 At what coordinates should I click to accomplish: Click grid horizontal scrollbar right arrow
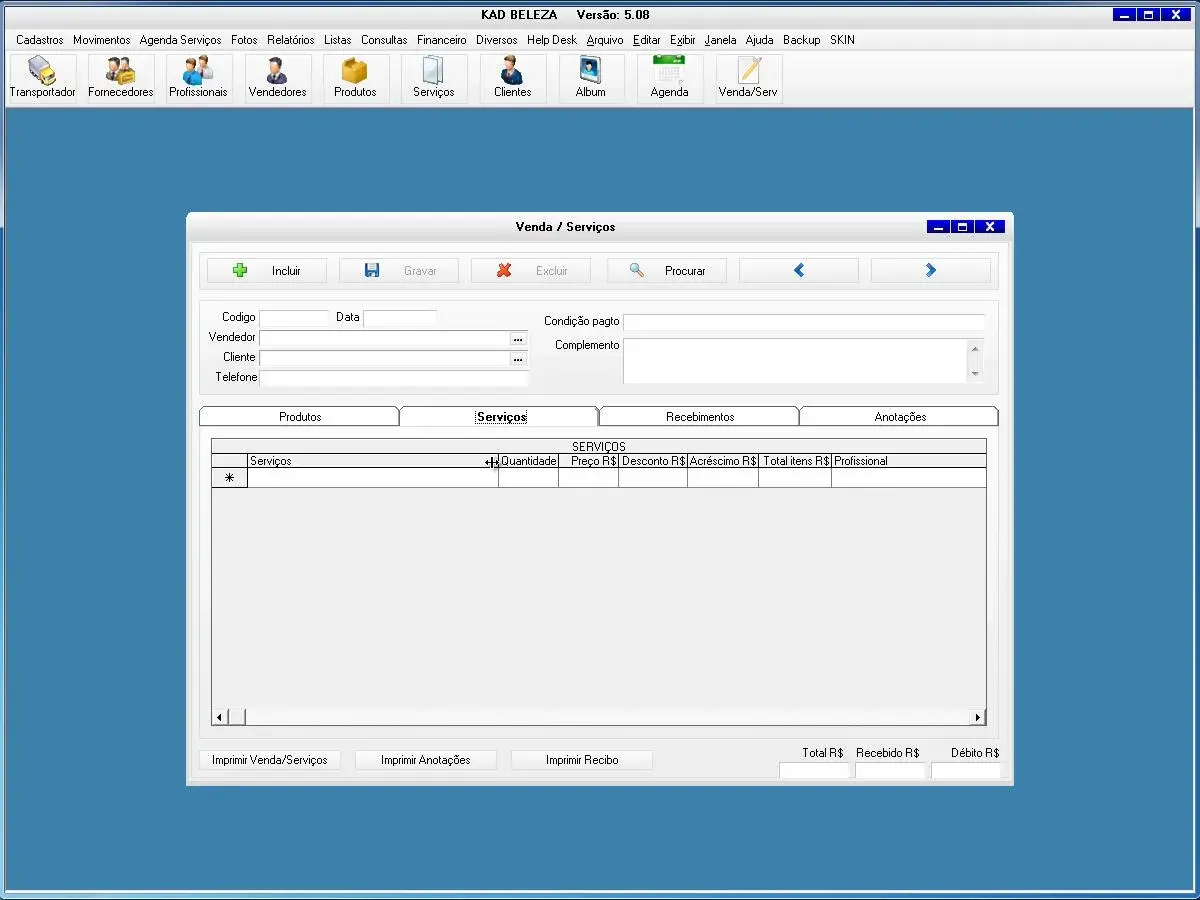(x=978, y=717)
